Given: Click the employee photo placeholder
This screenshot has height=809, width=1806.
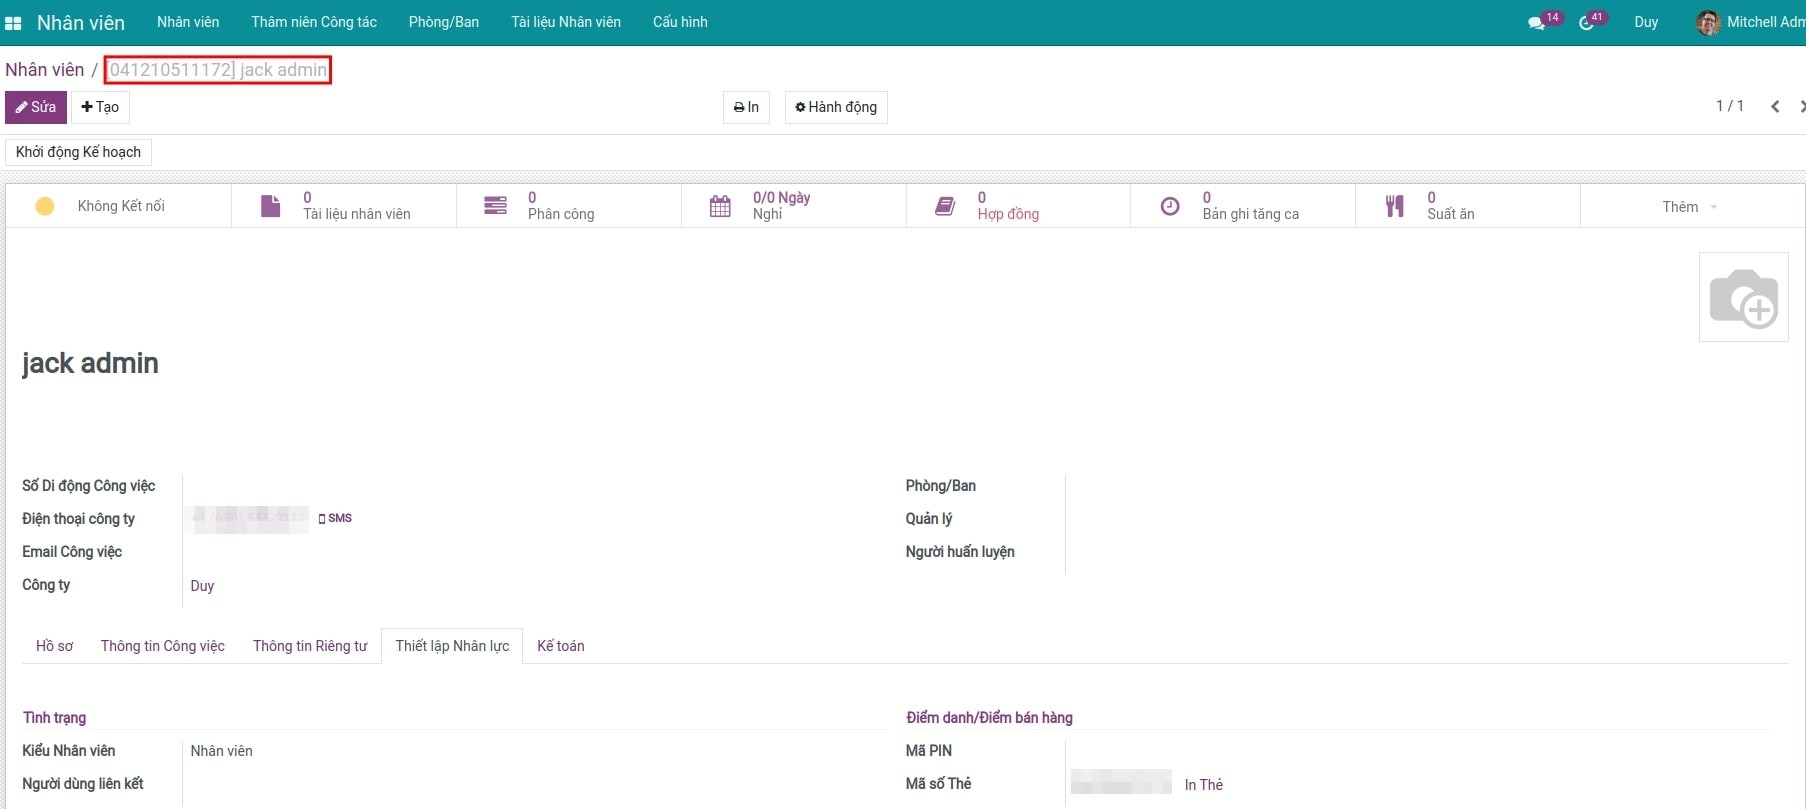Looking at the screenshot, I should click(1743, 297).
